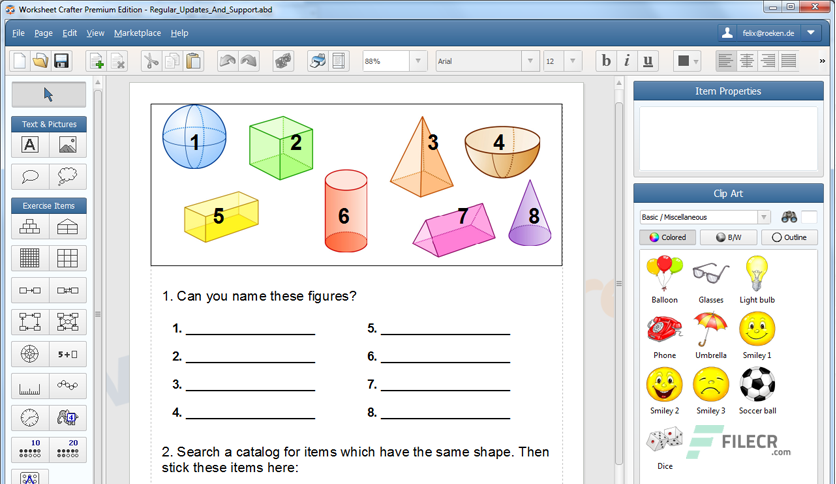Insert the ten-dot field exercise
The width and height of the screenshot is (836, 484).
click(30, 449)
